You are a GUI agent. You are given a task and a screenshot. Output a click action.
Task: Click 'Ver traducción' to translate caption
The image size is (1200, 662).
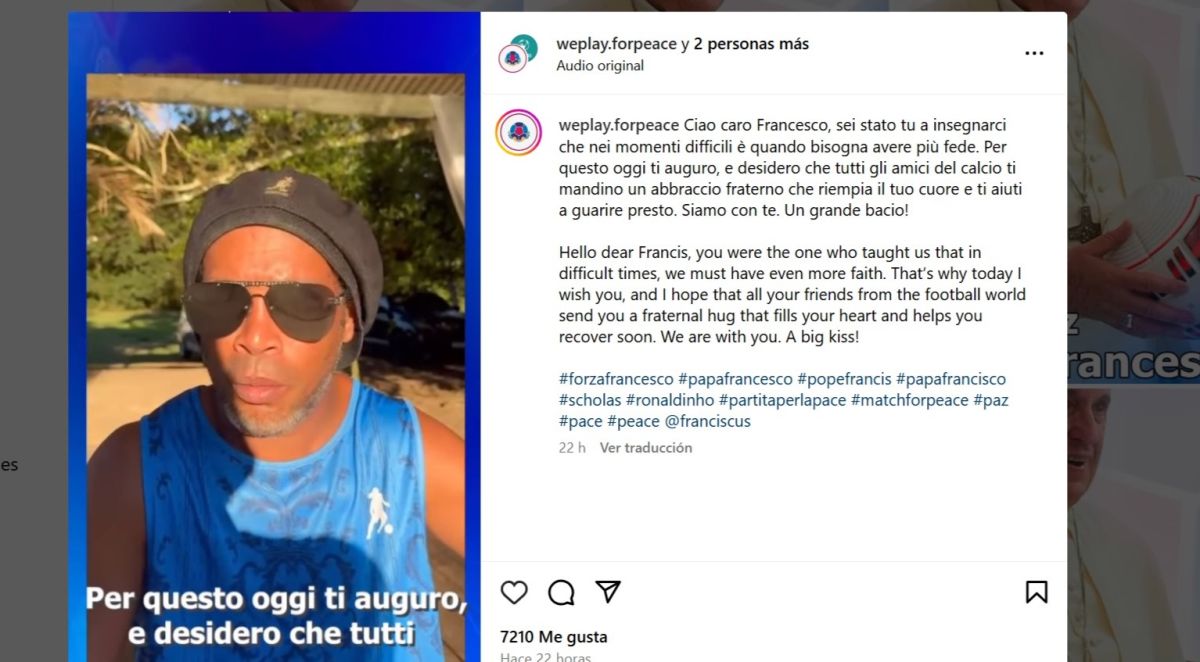(646, 448)
